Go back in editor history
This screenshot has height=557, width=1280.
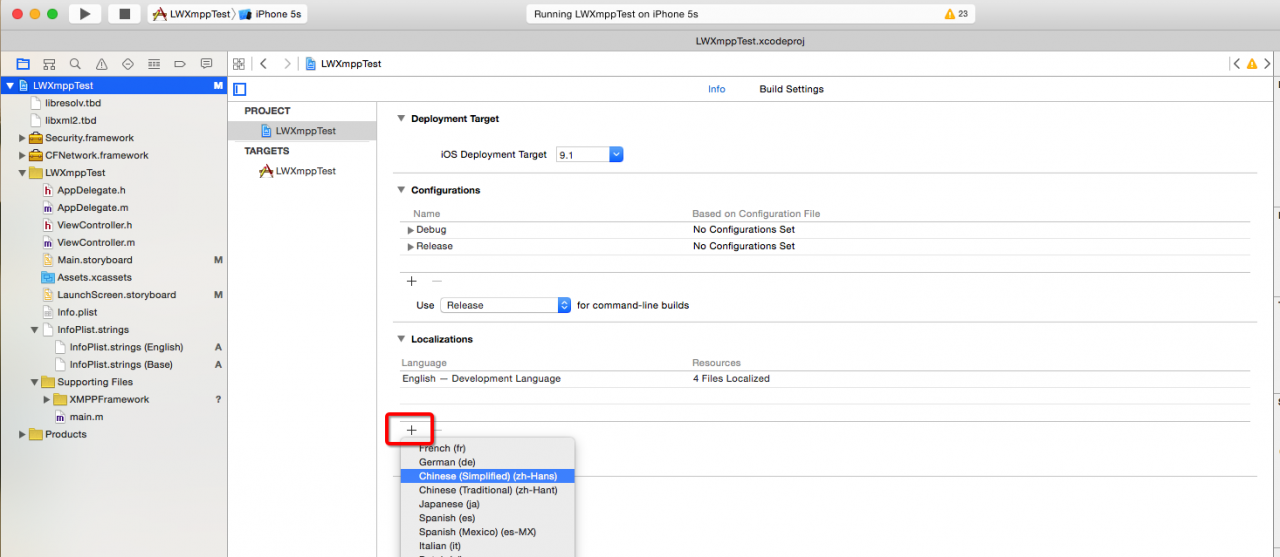point(264,63)
